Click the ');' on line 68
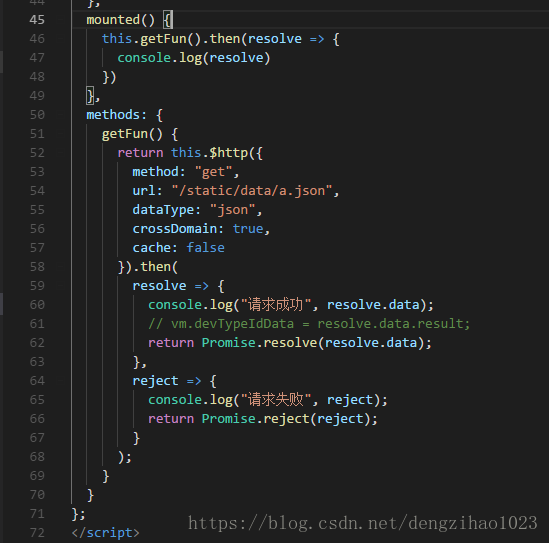Screen dimensions: 549x543 tap(125, 457)
